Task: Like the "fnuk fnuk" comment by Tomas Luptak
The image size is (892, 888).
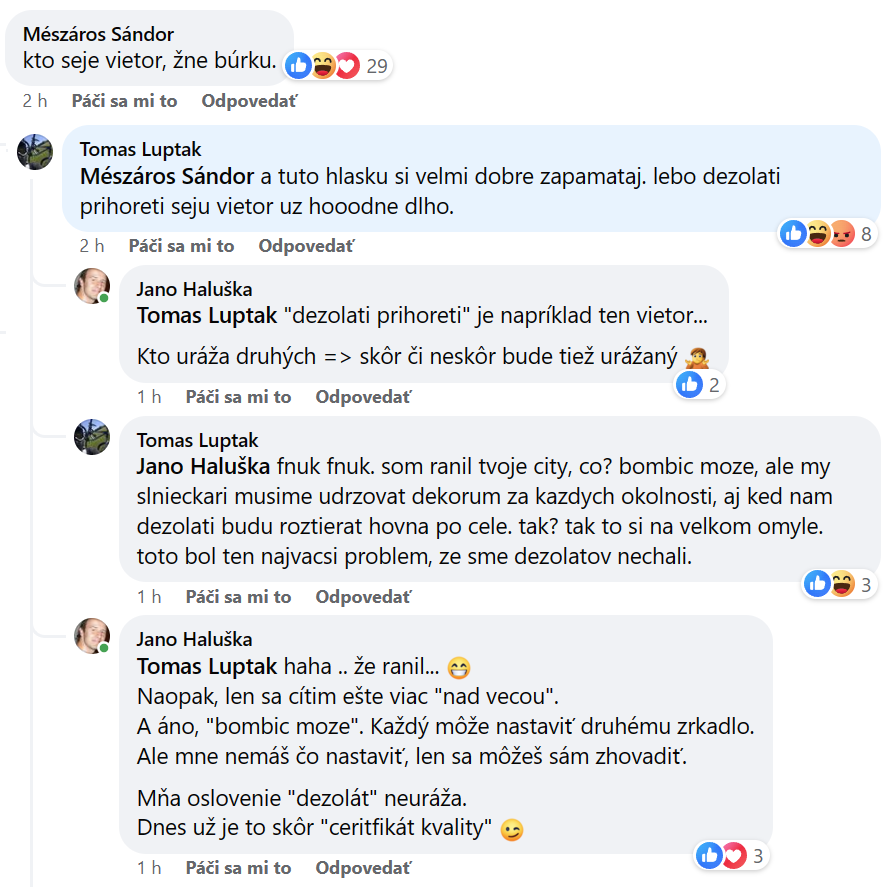Action: pyautogui.click(x=238, y=597)
